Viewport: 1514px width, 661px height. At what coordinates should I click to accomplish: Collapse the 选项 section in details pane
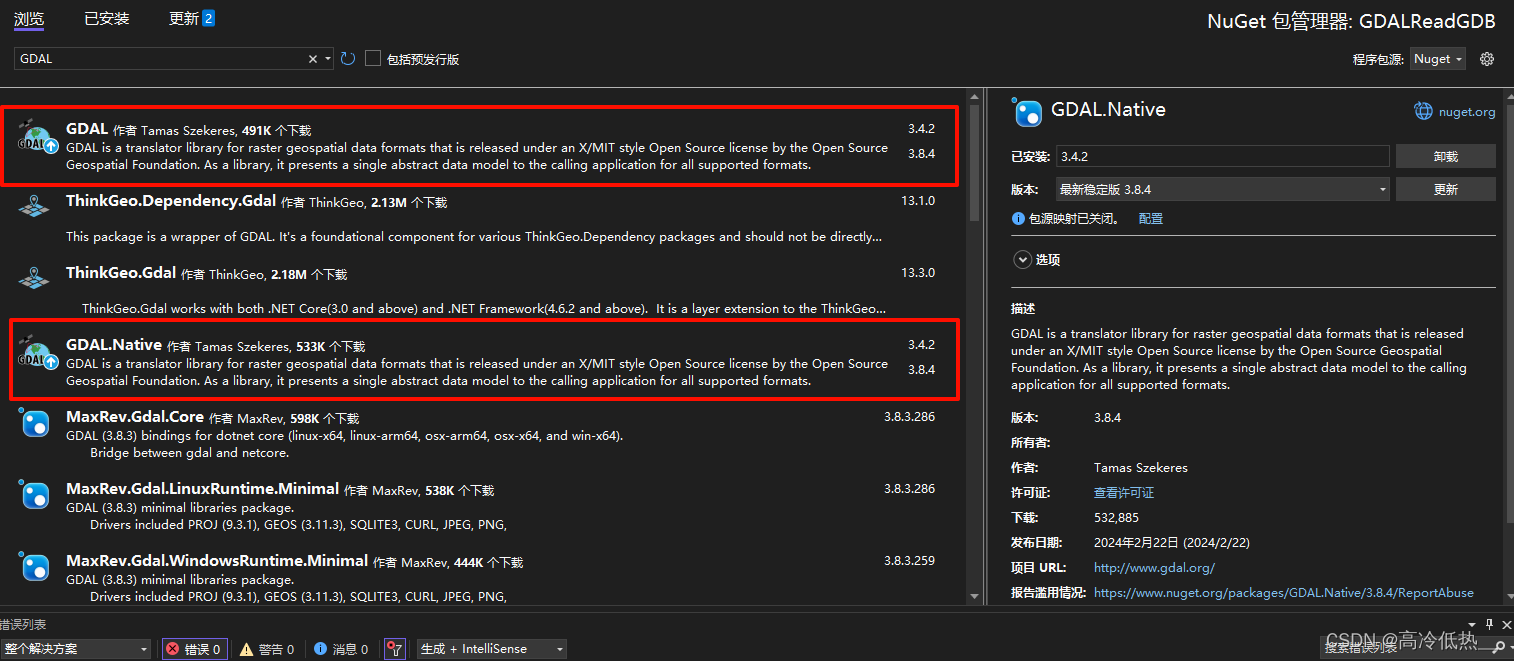[x=1022, y=259]
